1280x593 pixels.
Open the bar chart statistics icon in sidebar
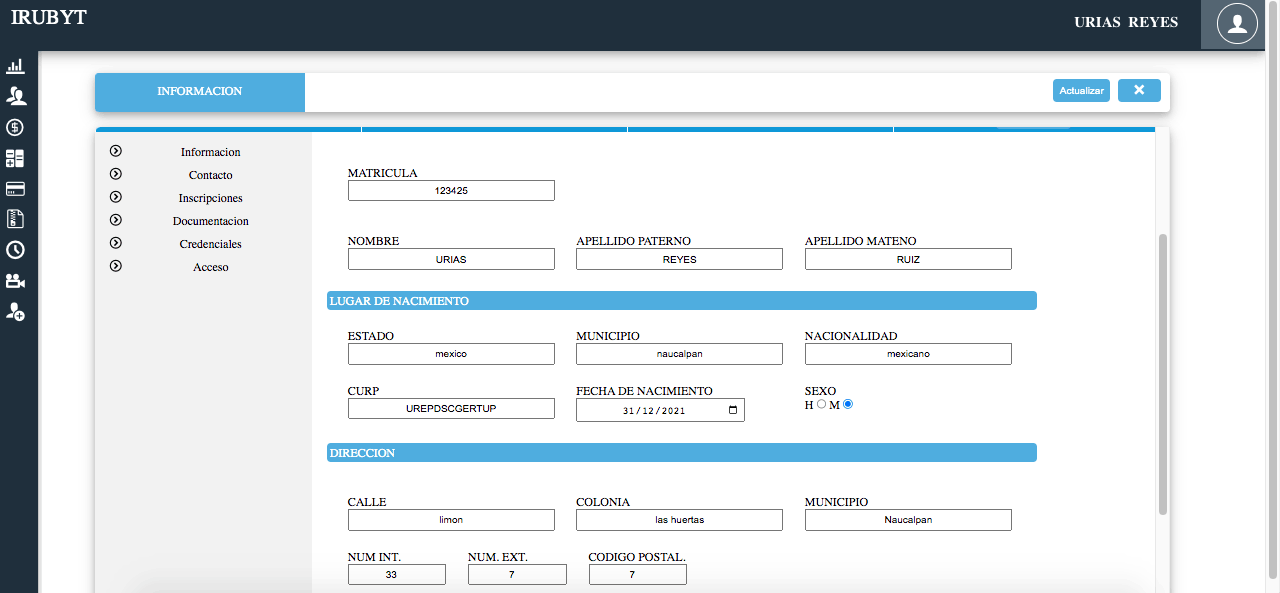click(x=15, y=67)
